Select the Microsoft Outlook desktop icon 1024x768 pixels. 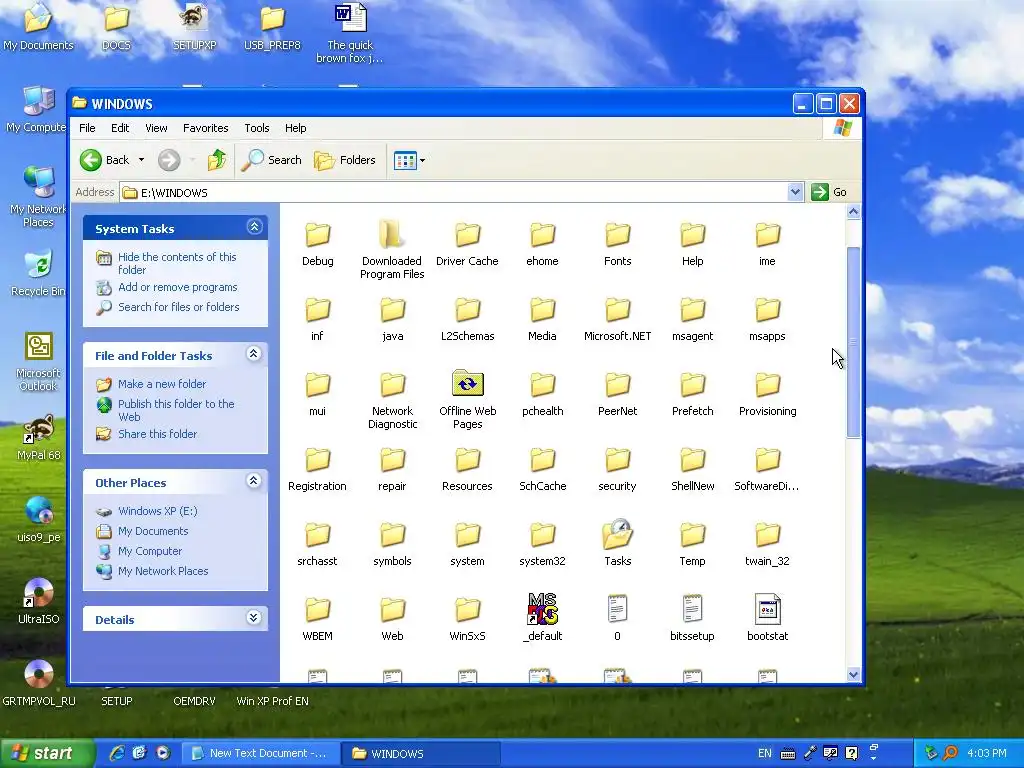pos(39,347)
